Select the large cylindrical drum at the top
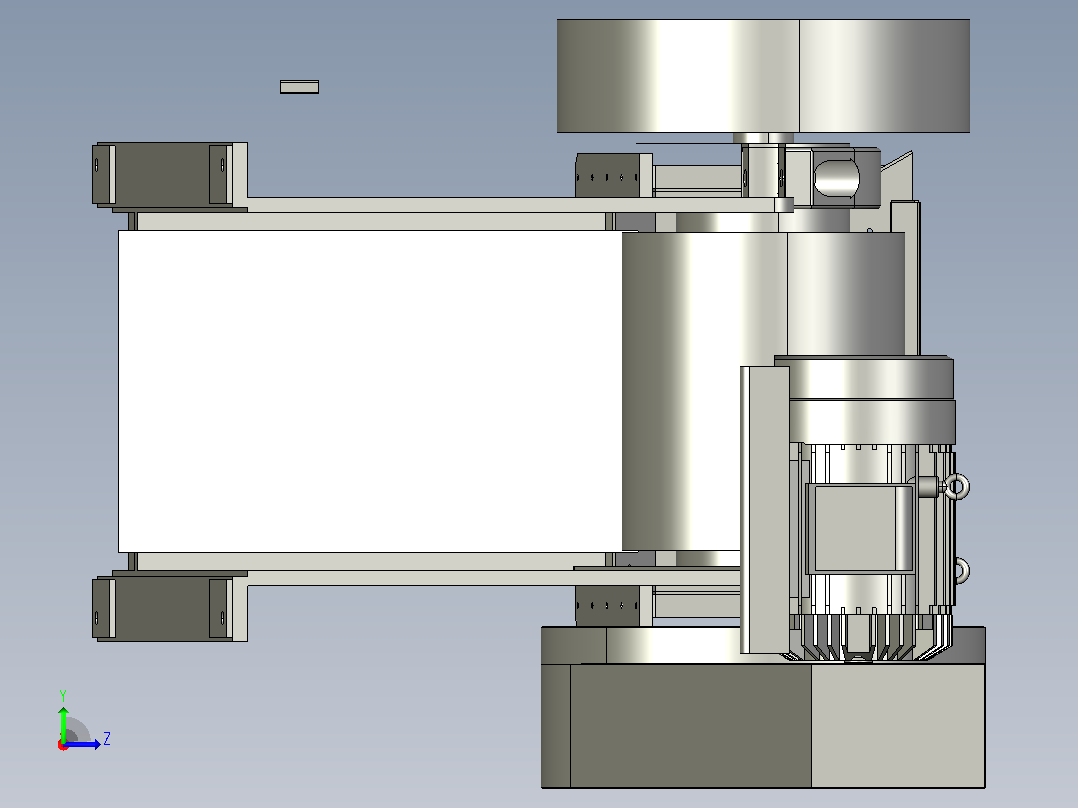Viewport: 1078px width, 808px height. (x=763, y=76)
